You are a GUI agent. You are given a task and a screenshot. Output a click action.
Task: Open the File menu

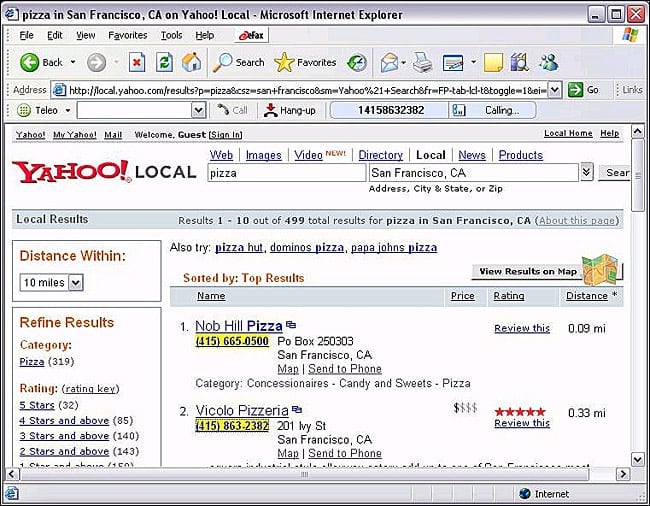pos(26,35)
